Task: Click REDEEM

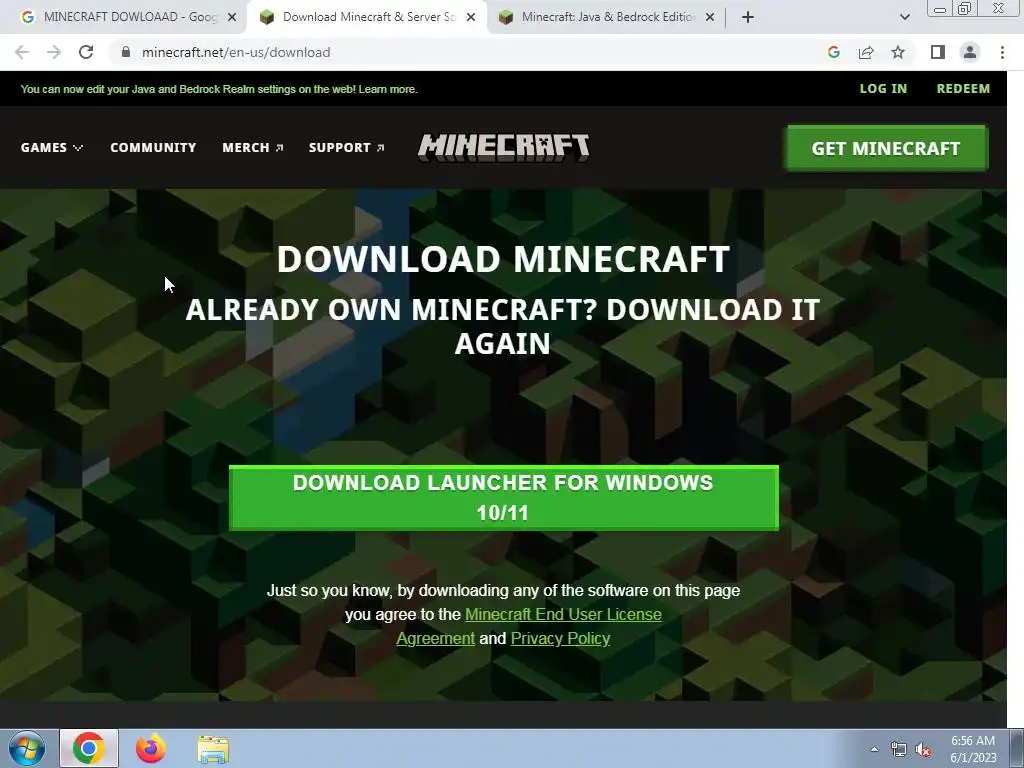Action: point(963,89)
